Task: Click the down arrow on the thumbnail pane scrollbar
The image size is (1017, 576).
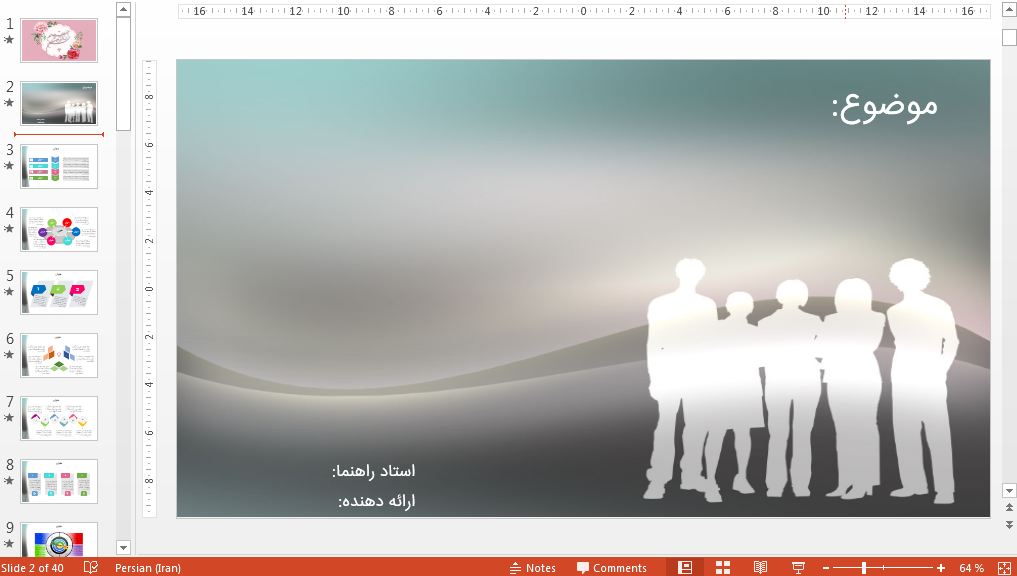Action: pyautogui.click(x=122, y=548)
